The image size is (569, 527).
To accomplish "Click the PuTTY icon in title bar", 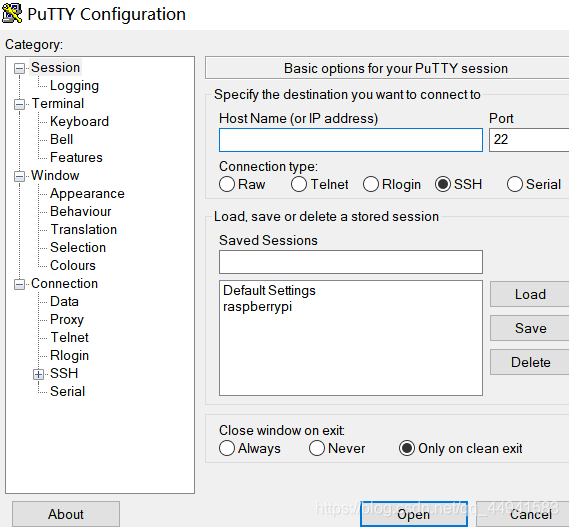I will (x=12, y=13).
